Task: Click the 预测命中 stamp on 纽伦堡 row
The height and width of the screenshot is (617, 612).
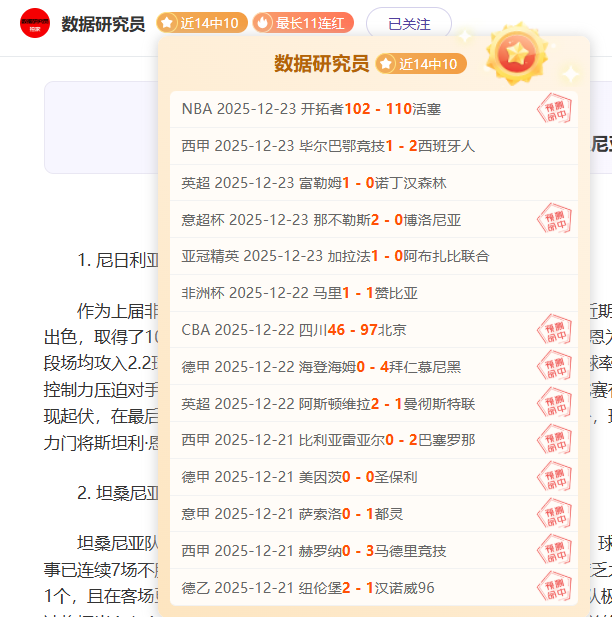Action: pos(554,587)
